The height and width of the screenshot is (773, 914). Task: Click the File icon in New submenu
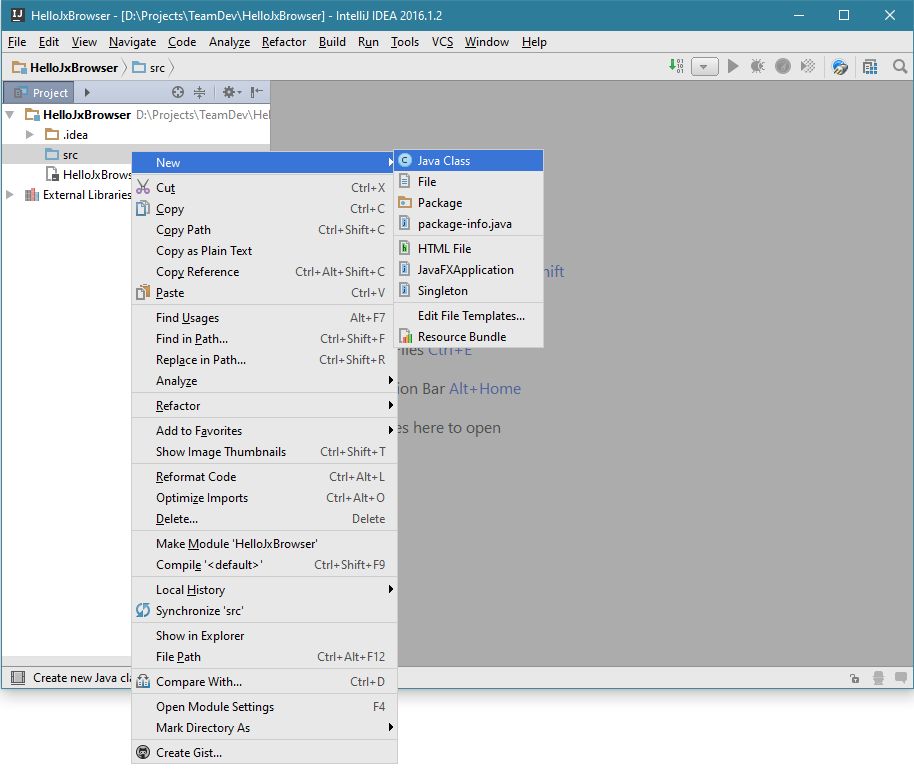(405, 182)
